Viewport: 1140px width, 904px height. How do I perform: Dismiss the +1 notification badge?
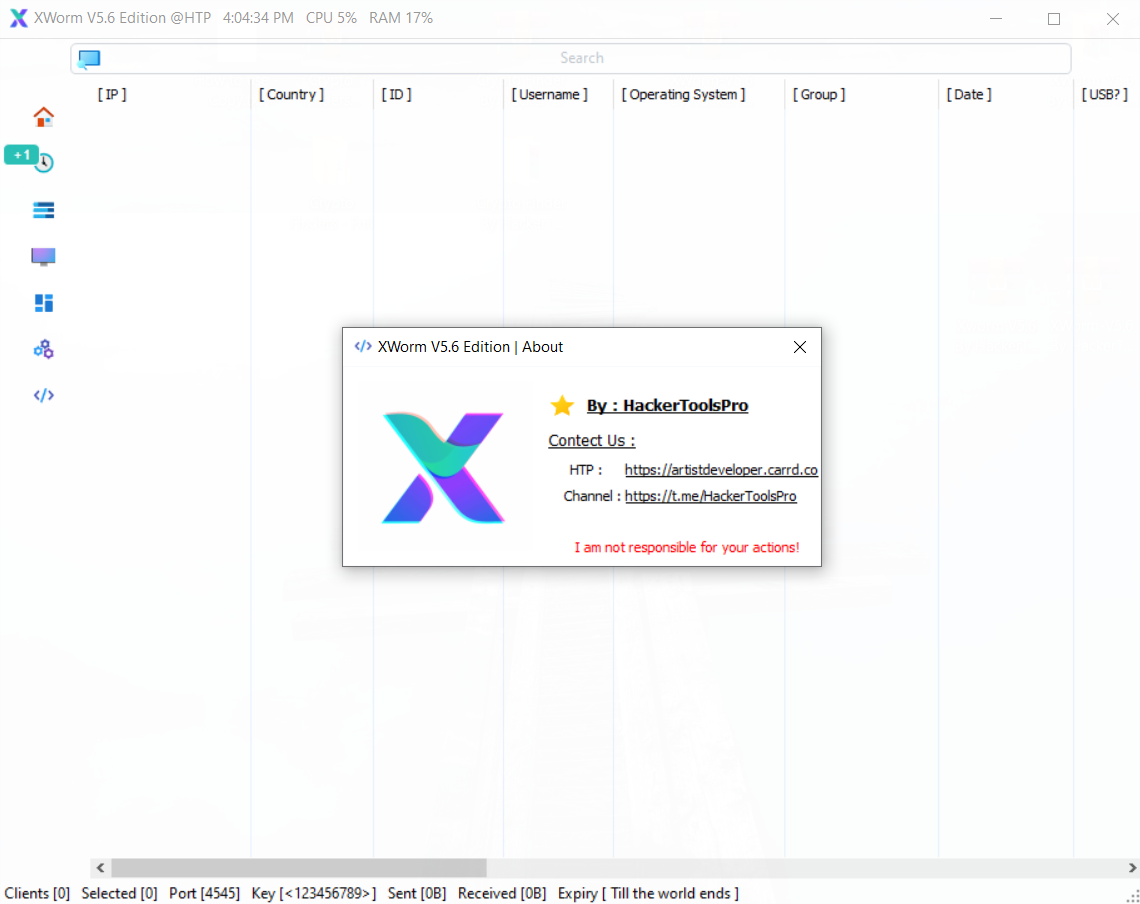click(21, 155)
